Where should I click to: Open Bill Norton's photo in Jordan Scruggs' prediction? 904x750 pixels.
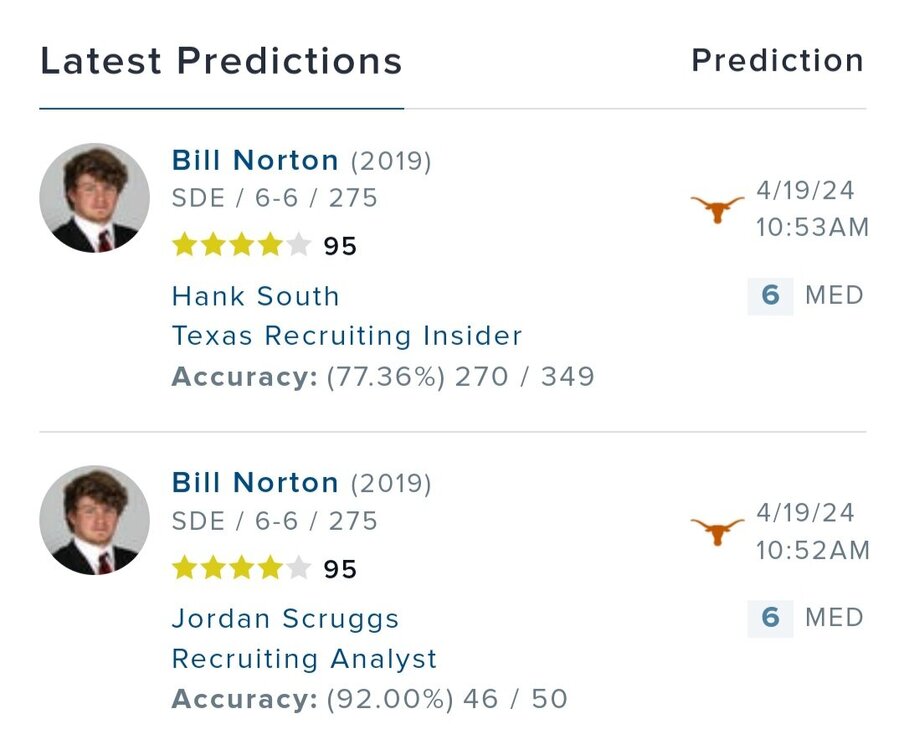pyautogui.click(x=94, y=520)
